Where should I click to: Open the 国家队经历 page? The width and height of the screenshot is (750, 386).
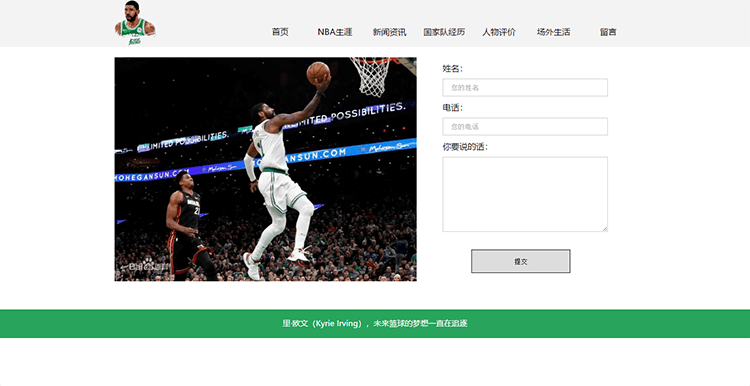(x=444, y=32)
